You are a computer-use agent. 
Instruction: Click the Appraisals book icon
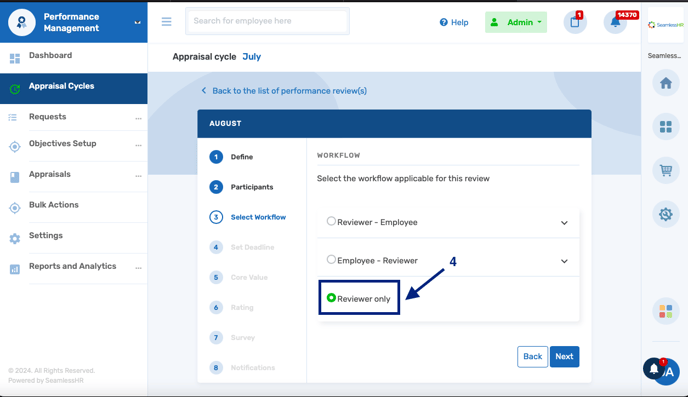[x=14, y=177]
